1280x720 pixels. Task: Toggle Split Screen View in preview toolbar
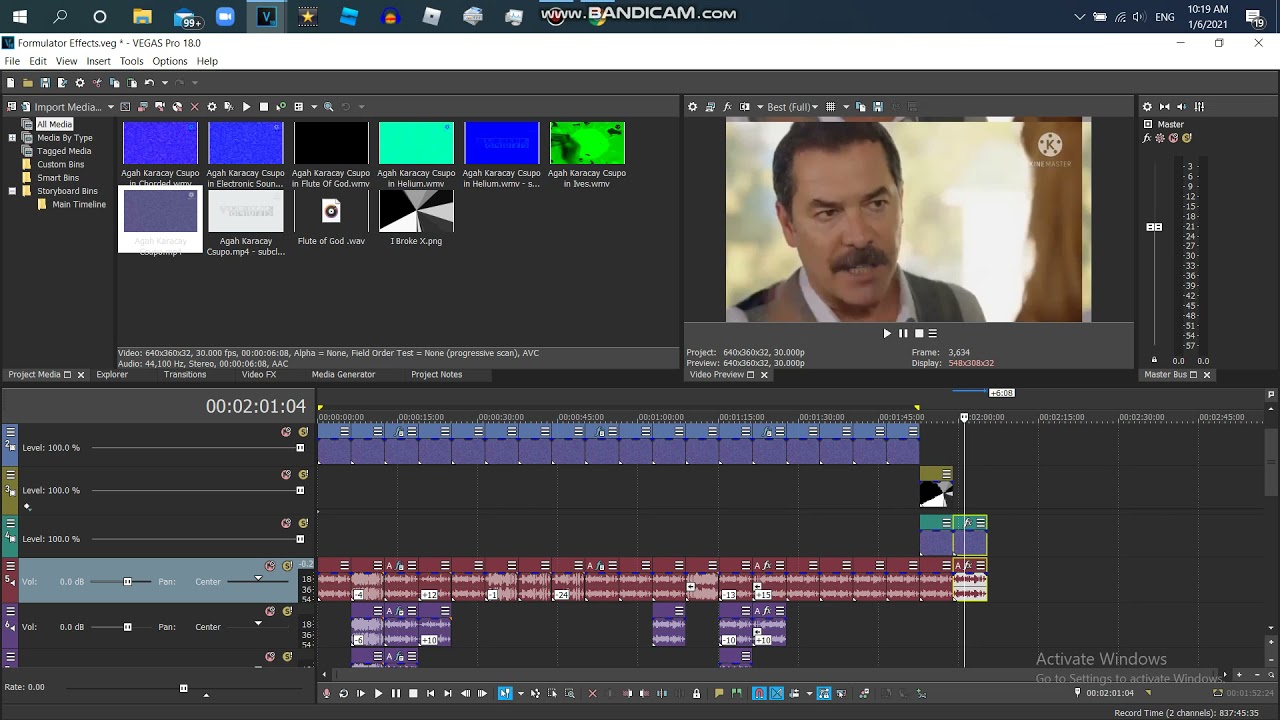pyautogui.click(x=745, y=107)
